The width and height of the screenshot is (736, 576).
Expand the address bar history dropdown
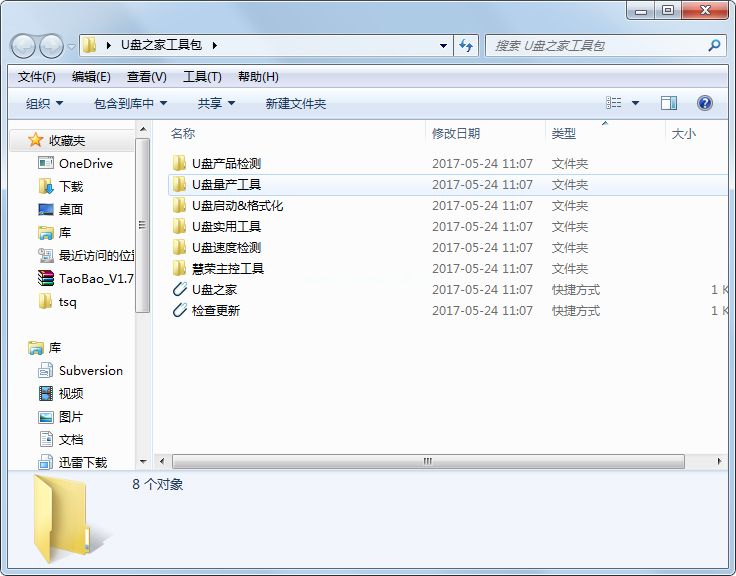coord(444,46)
